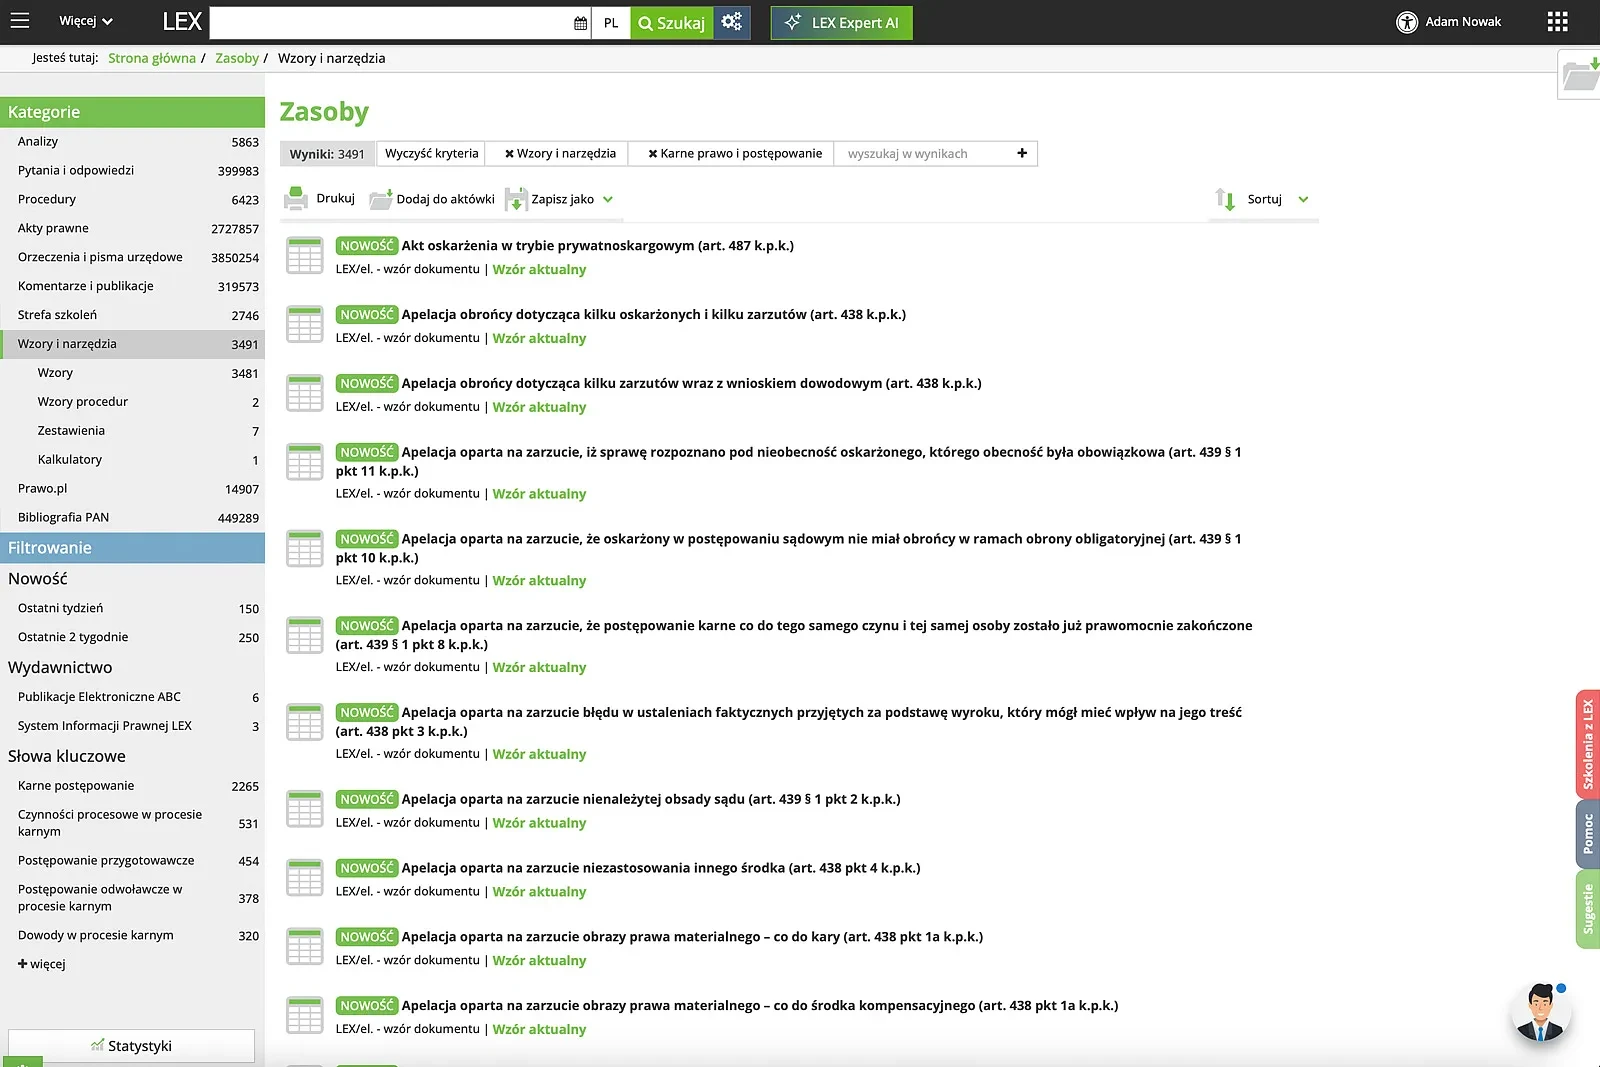Click the Dodaj do aktówki folder icon
1600x1067 pixels.
point(380,199)
